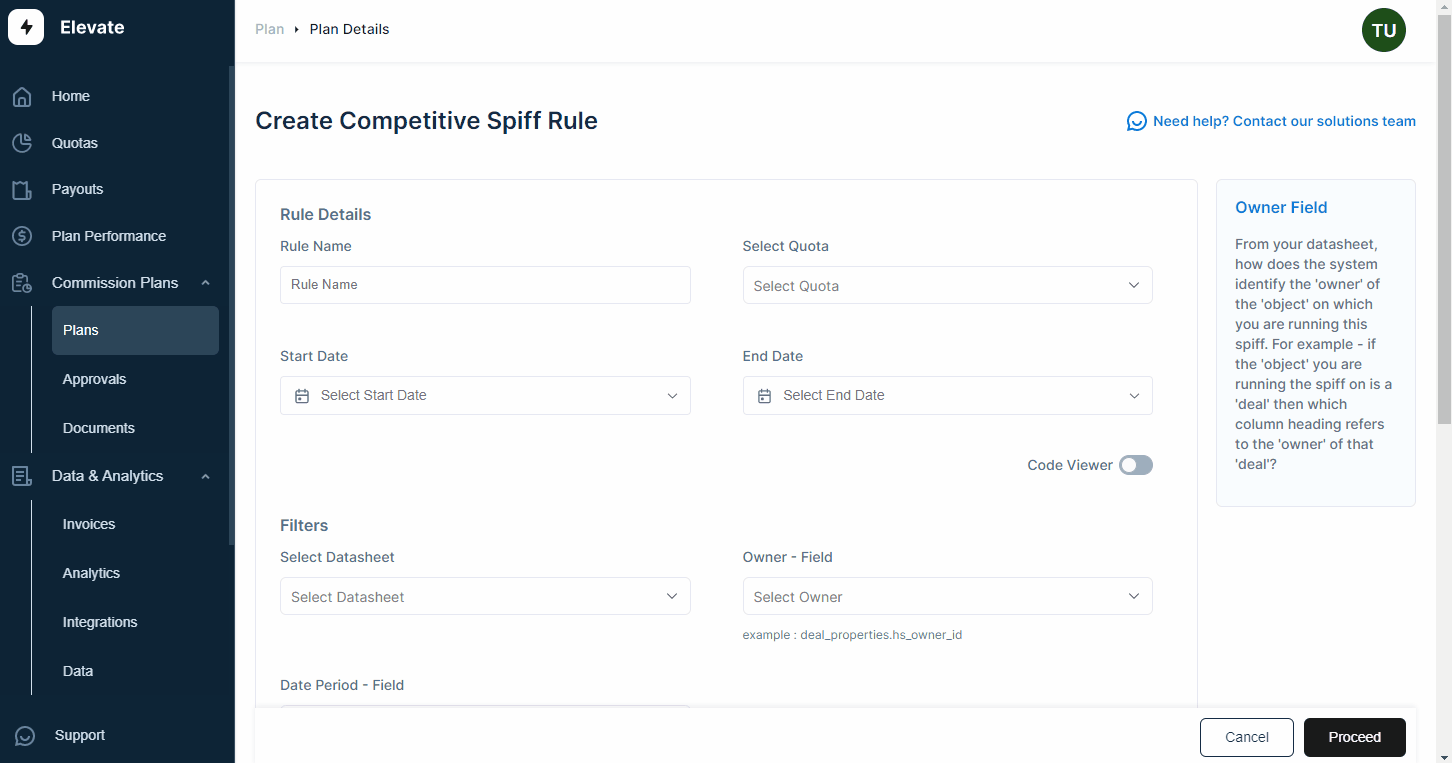Collapse the Data & Analytics section
Screen dimensions: 1452x763
coord(205,476)
